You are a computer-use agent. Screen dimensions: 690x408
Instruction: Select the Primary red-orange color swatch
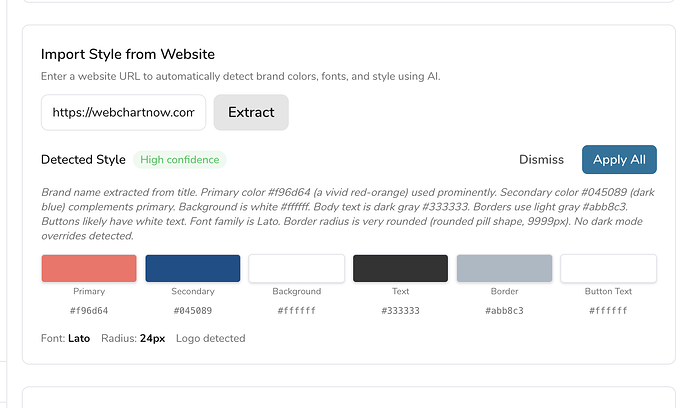tap(89, 268)
